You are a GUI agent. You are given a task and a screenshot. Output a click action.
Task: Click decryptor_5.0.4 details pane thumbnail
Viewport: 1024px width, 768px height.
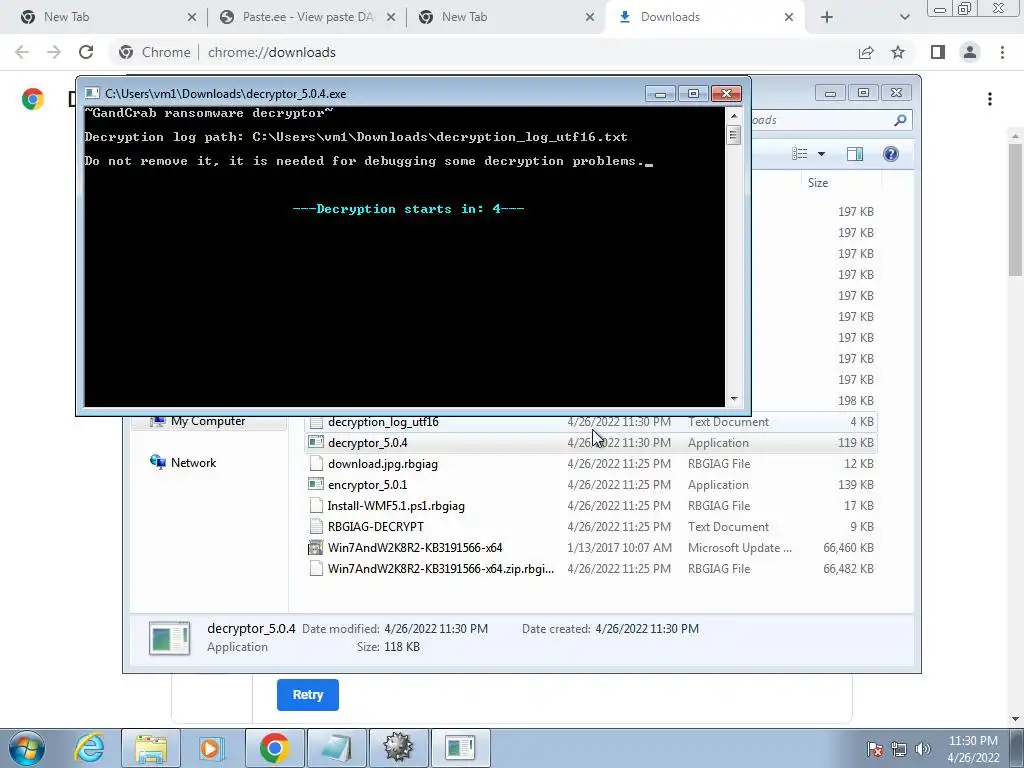coord(170,638)
